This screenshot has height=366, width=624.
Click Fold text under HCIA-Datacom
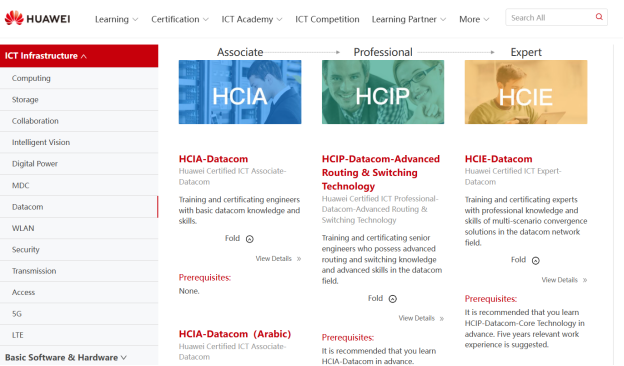coord(232,239)
